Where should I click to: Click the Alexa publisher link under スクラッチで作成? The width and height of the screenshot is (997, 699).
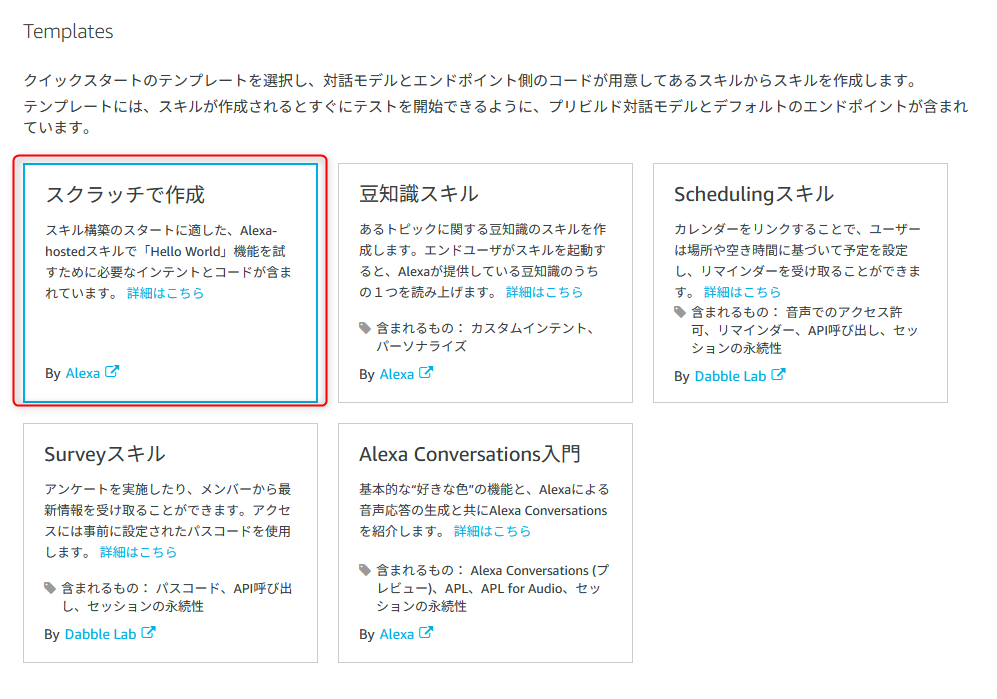[83, 373]
